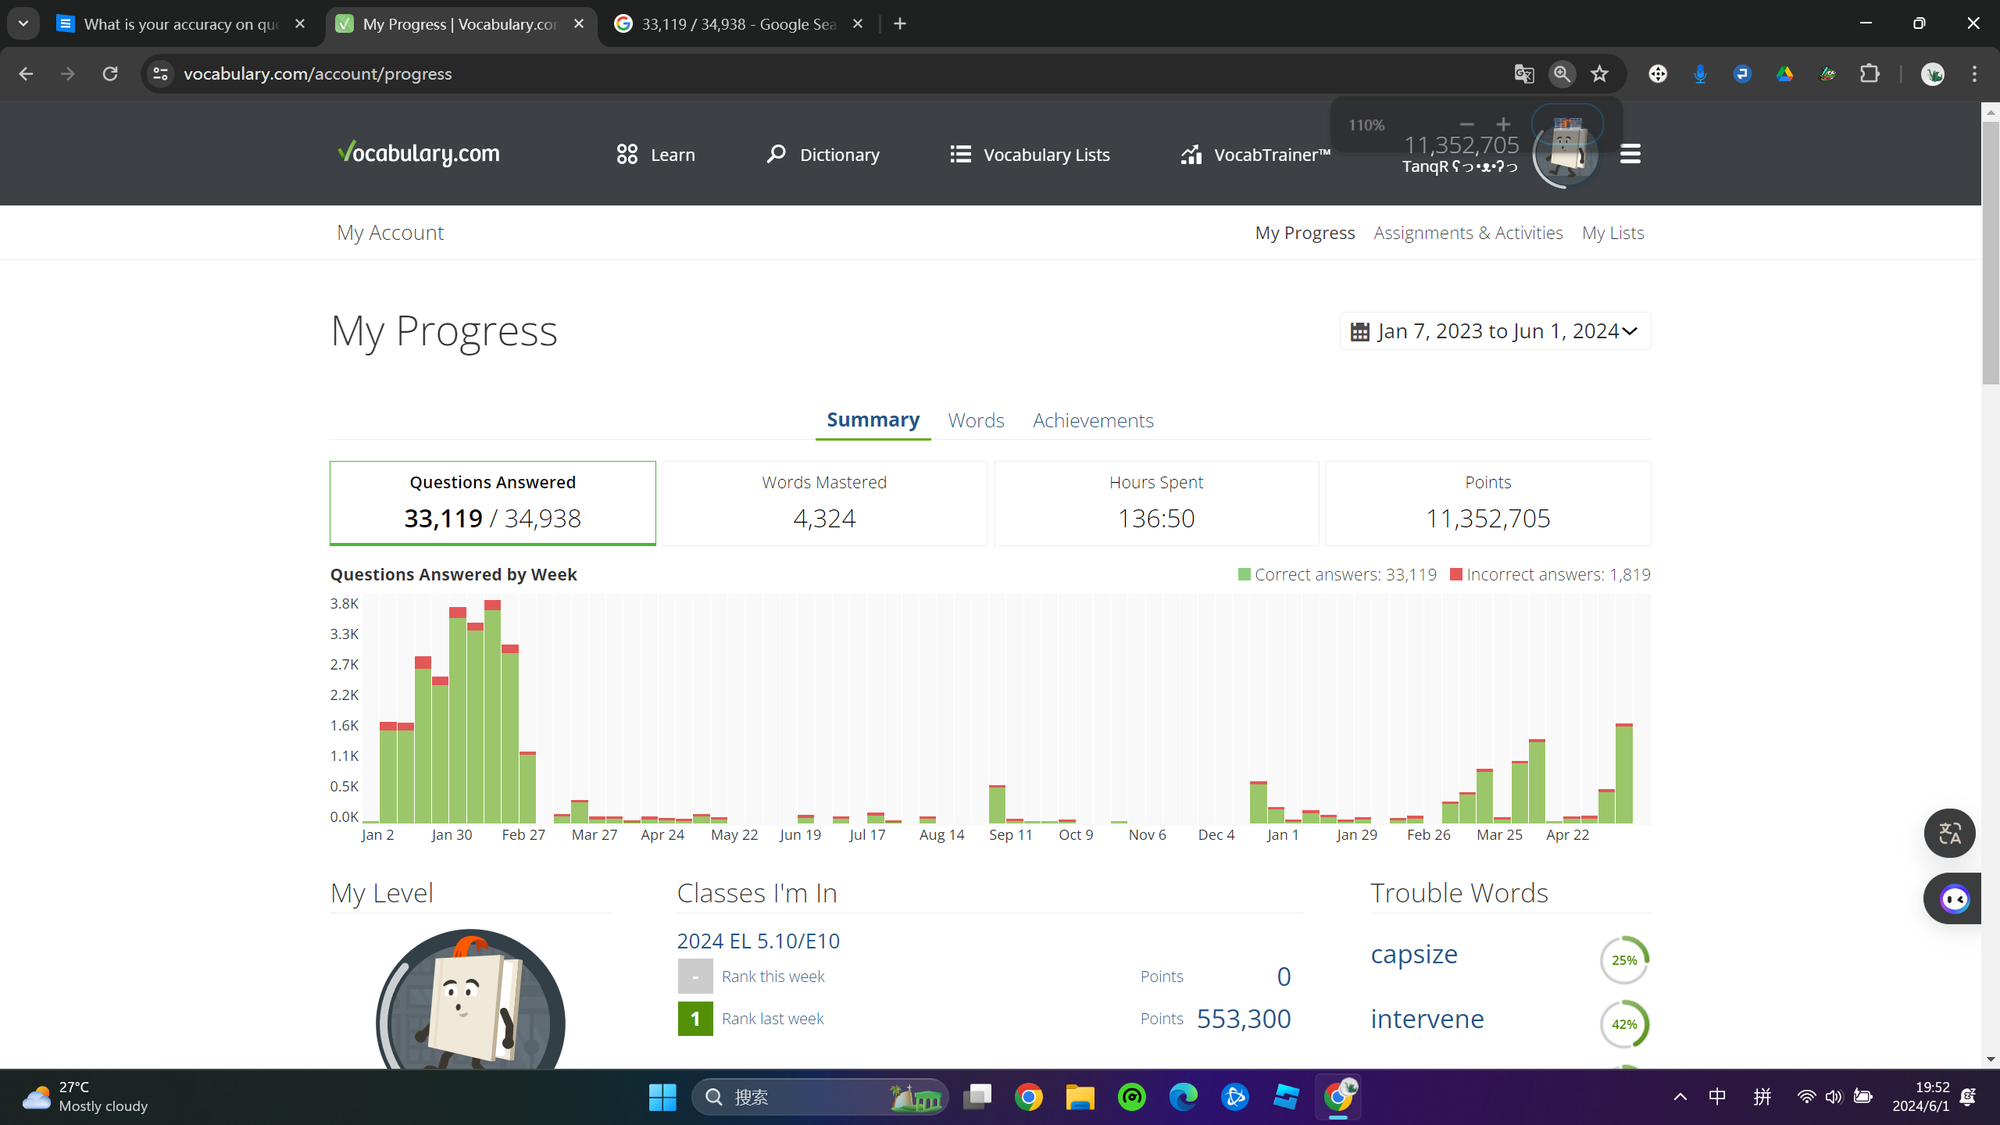
Task: Go to Assignments & Activities
Action: pos(1468,233)
